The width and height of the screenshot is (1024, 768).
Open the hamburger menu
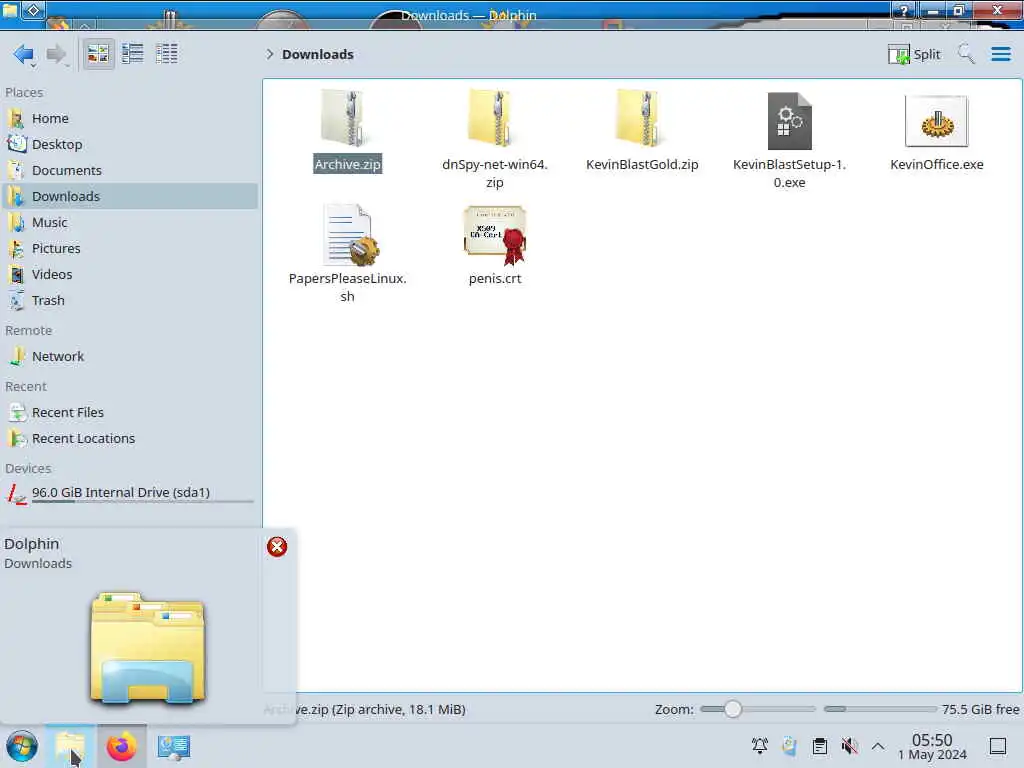click(x=1000, y=54)
